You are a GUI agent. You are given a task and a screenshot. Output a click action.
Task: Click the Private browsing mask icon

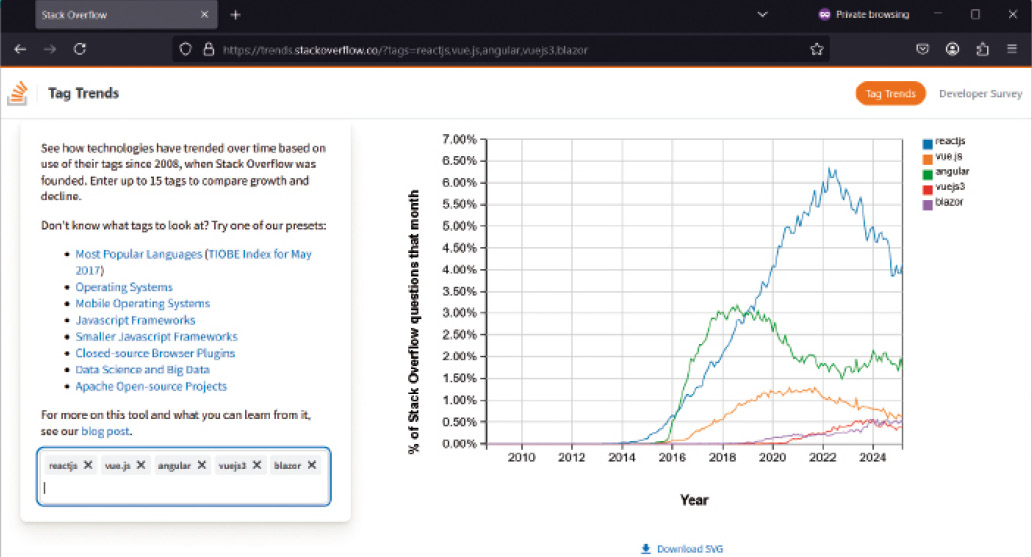(x=824, y=14)
